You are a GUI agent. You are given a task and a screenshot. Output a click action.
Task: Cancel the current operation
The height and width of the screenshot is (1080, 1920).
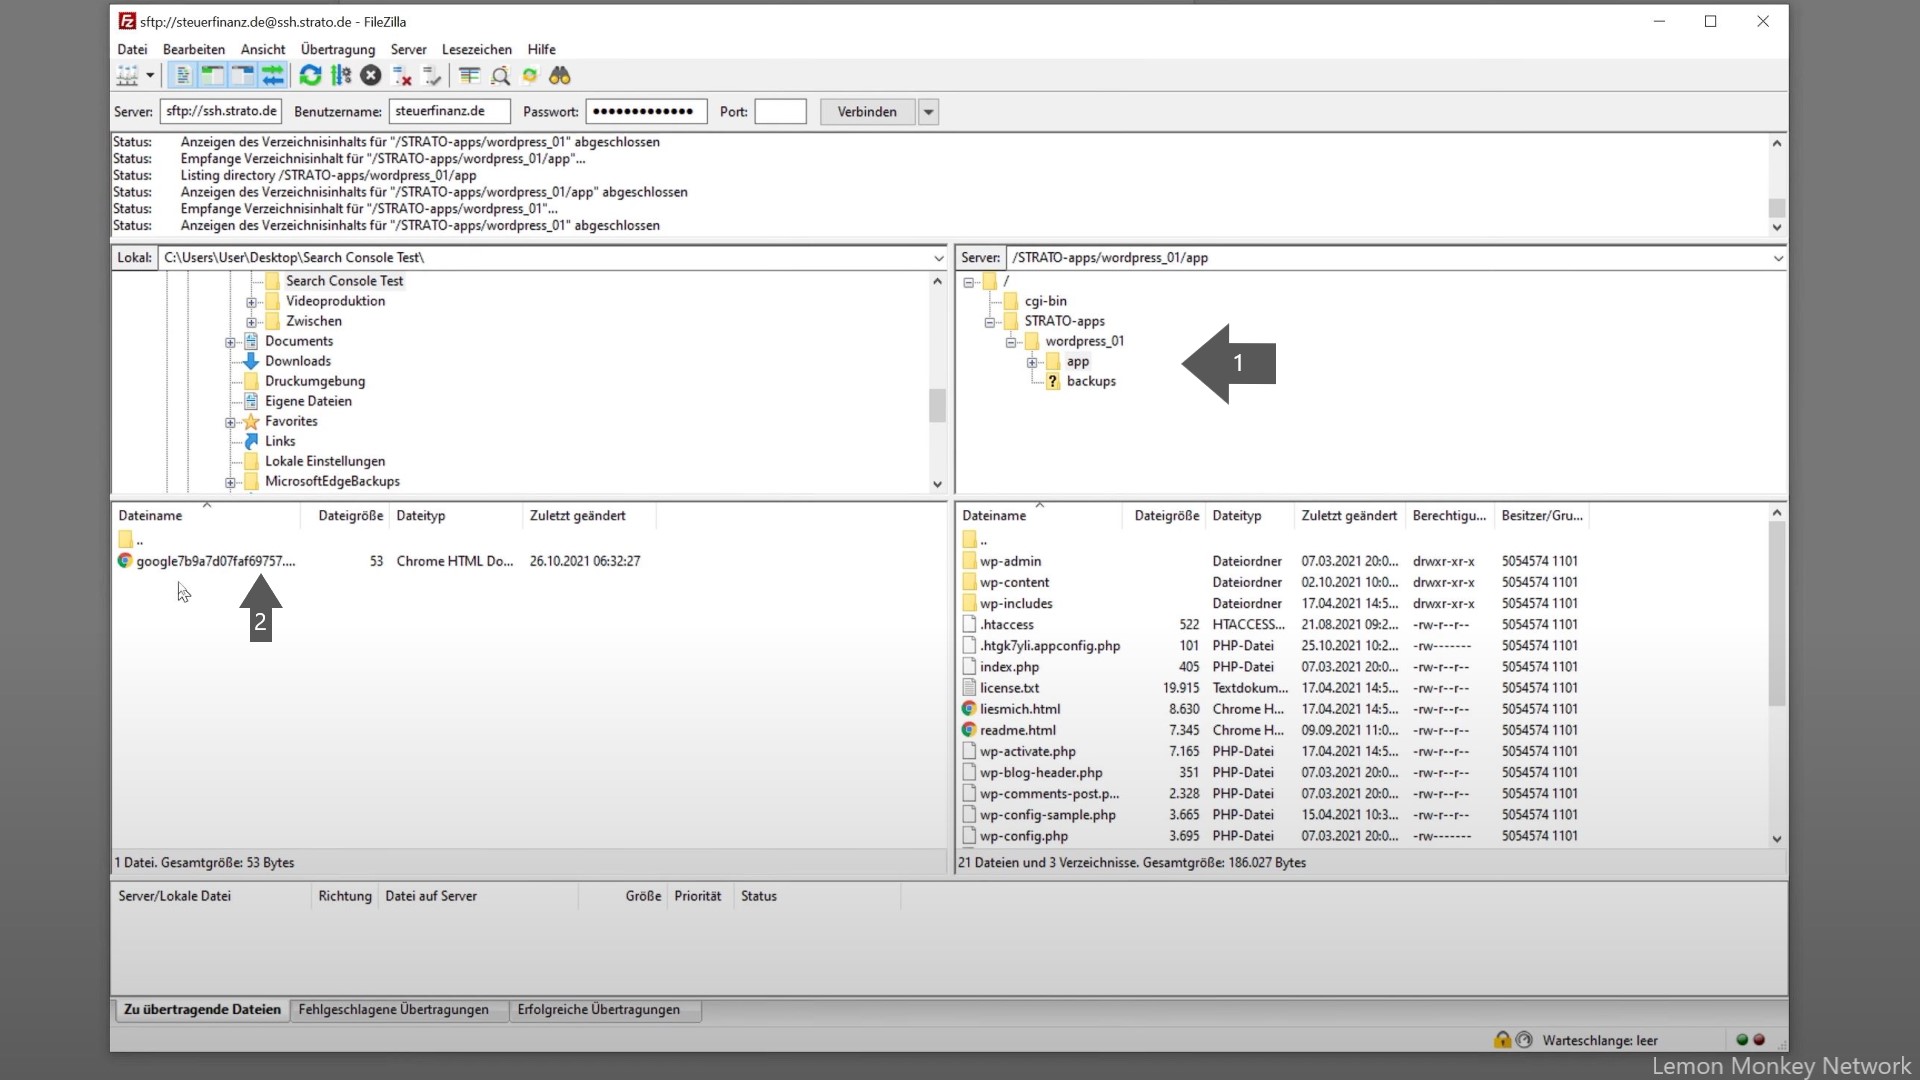[371, 75]
